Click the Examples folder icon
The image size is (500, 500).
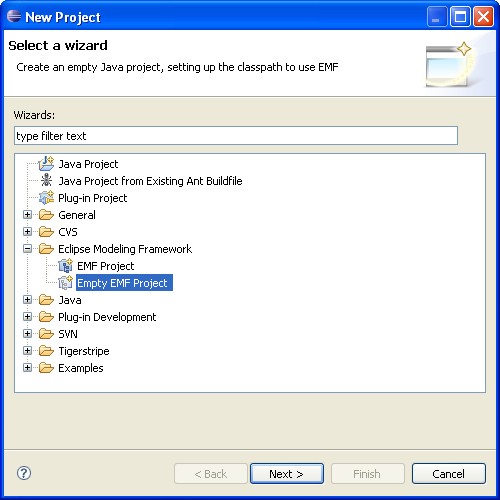tap(46, 368)
